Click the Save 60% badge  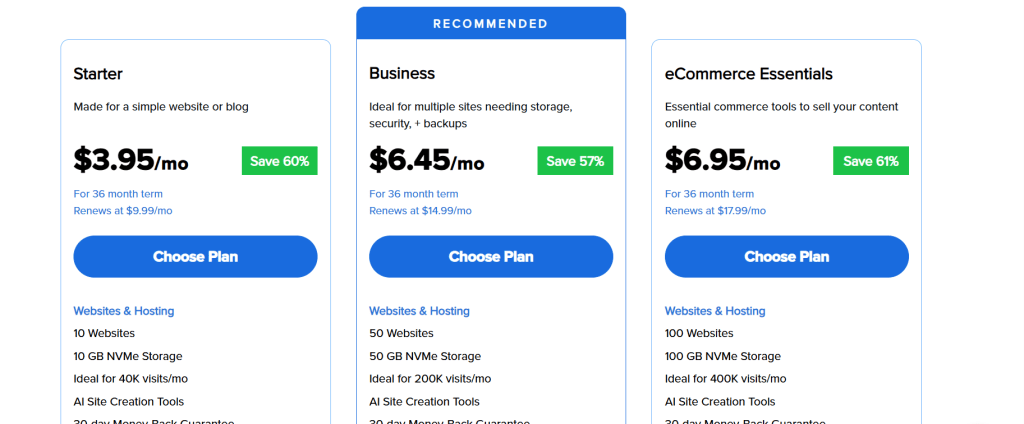point(279,161)
